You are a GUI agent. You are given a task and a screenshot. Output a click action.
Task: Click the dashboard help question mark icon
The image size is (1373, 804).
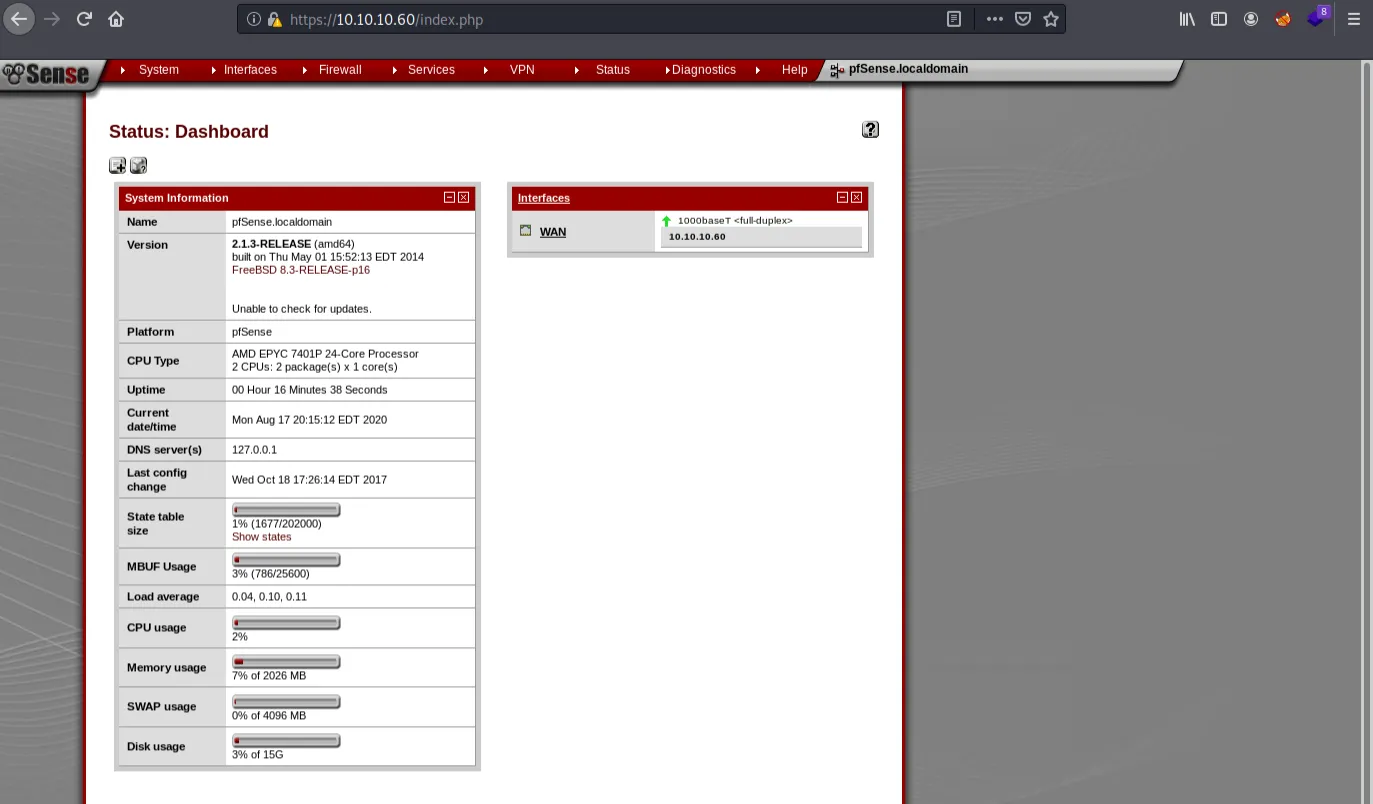point(870,129)
